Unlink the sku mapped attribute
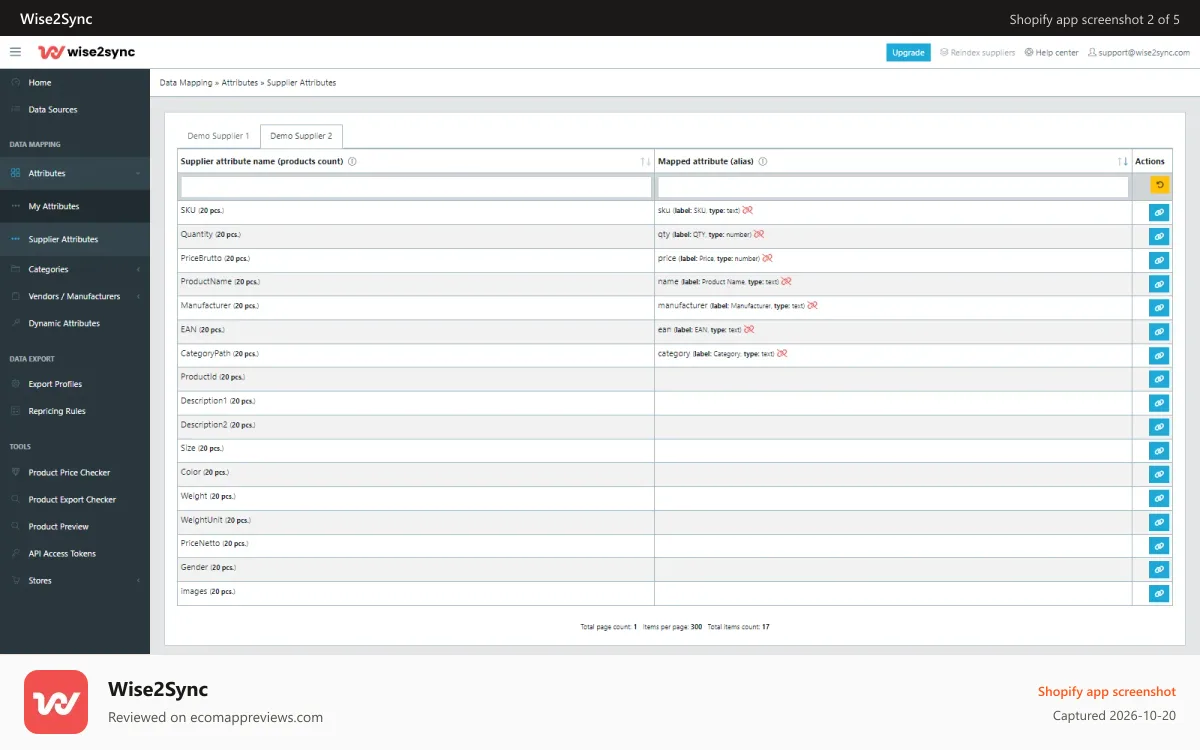1200x750 pixels. pyautogui.click(x=748, y=210)
